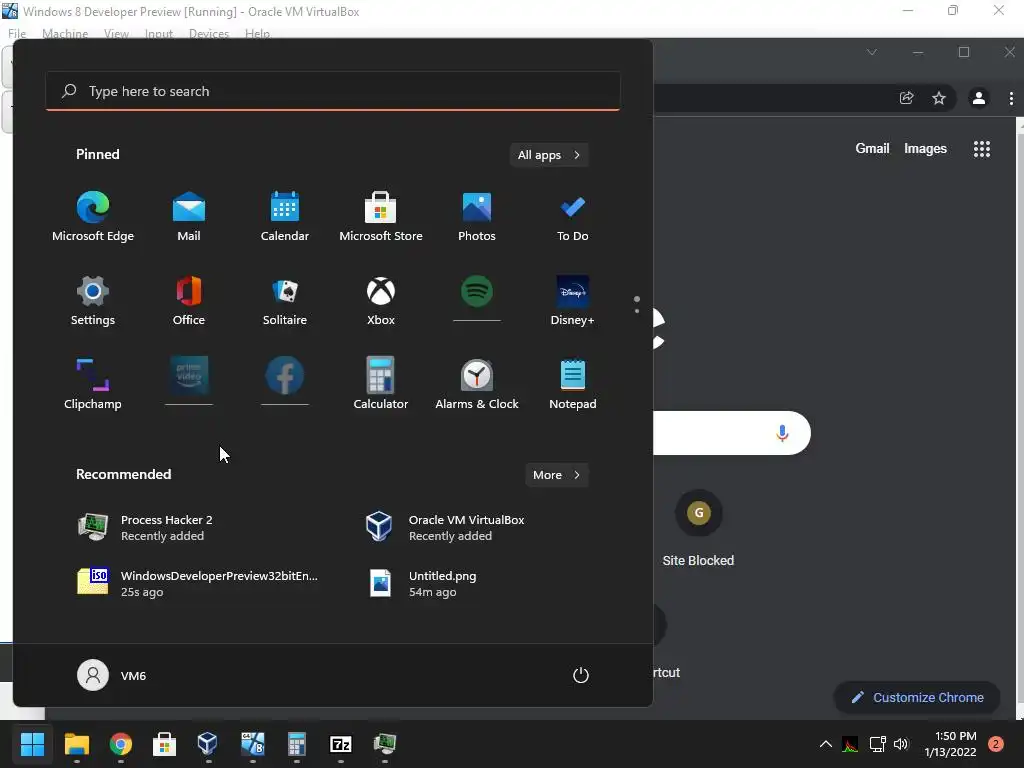This screenshot has width=1024, height=768.
Task: Open the Calendar app
Action: (x=285, y=216)
